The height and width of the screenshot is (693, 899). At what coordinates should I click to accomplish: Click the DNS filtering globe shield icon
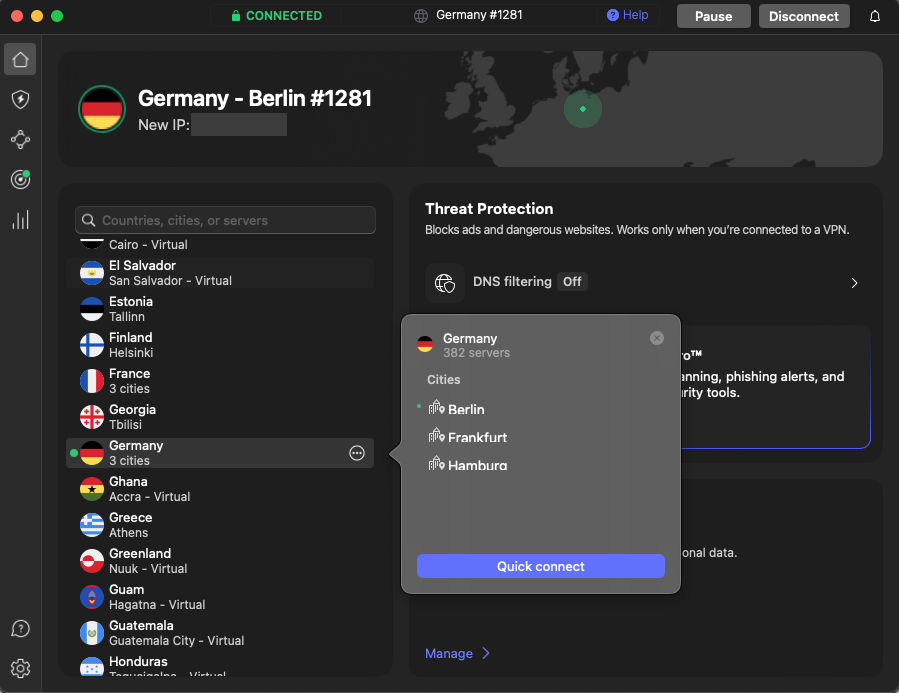pyautogui.click(x=445, y=283)
